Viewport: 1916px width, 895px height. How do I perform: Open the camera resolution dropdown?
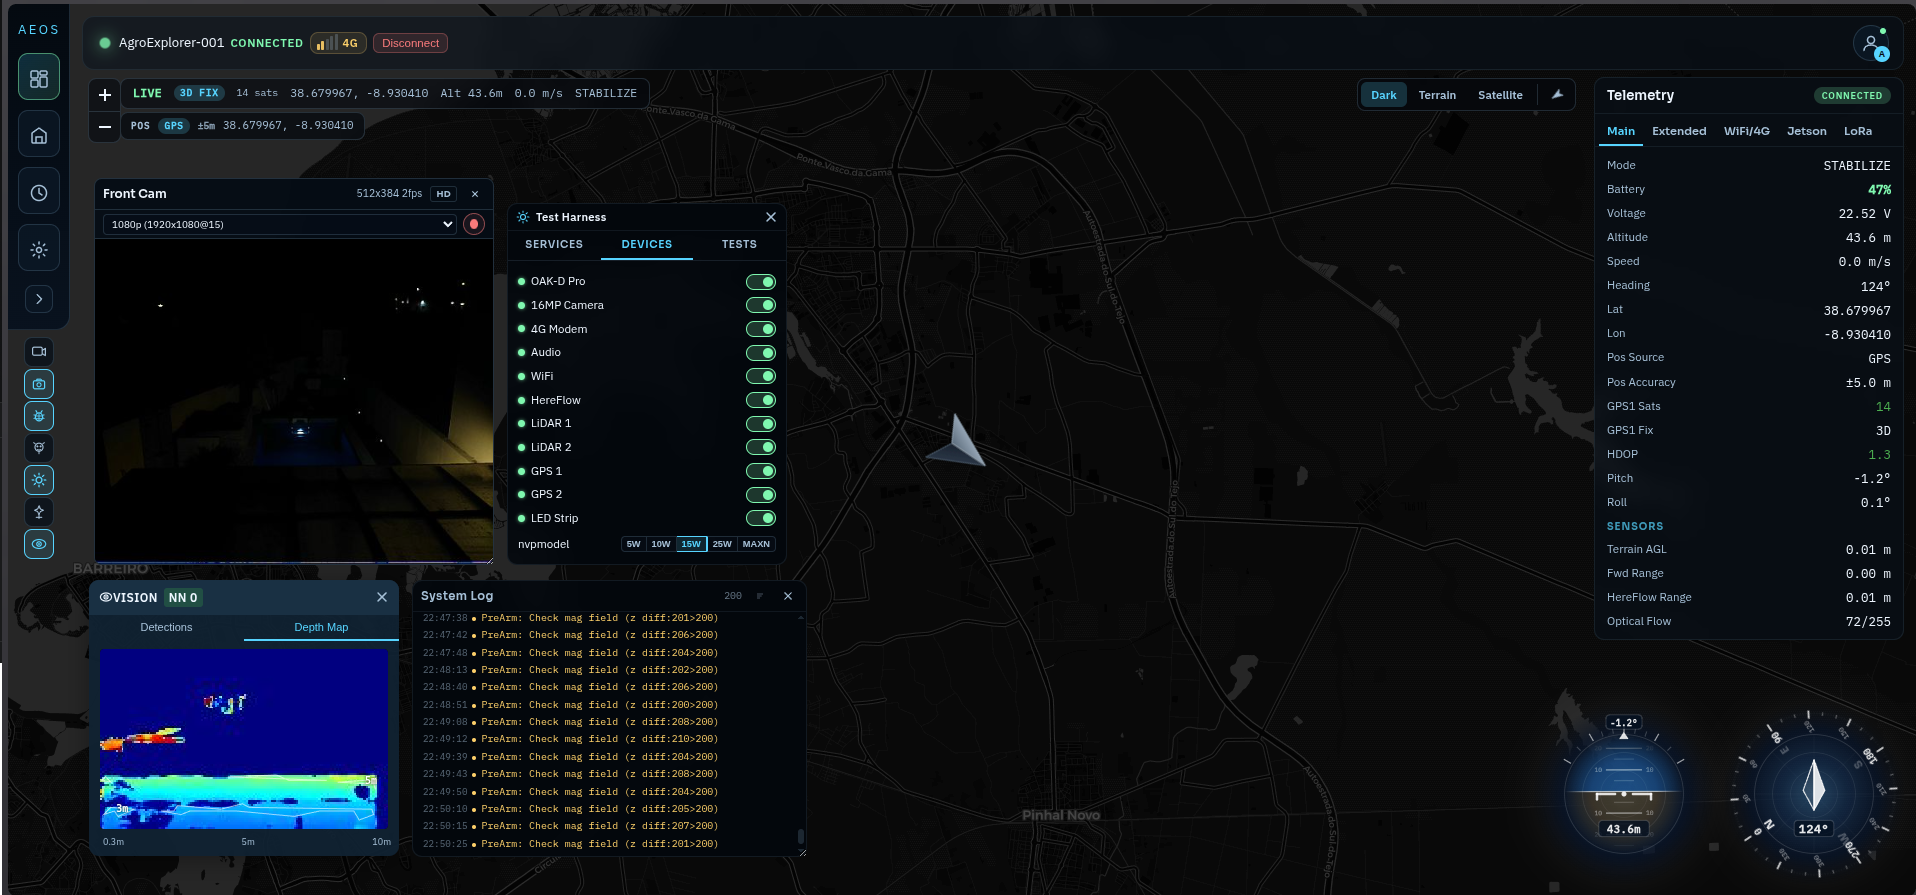click(279, 224)
